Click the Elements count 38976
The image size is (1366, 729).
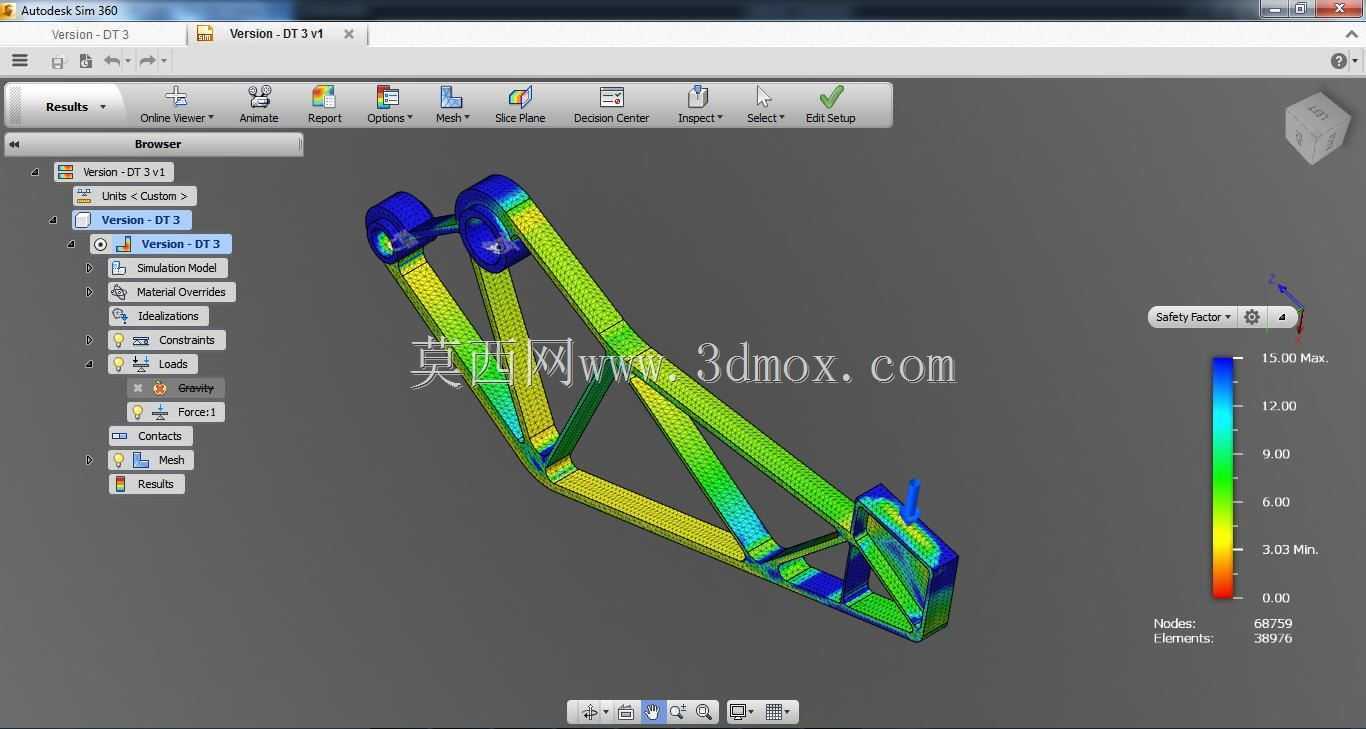point(1273,638)
